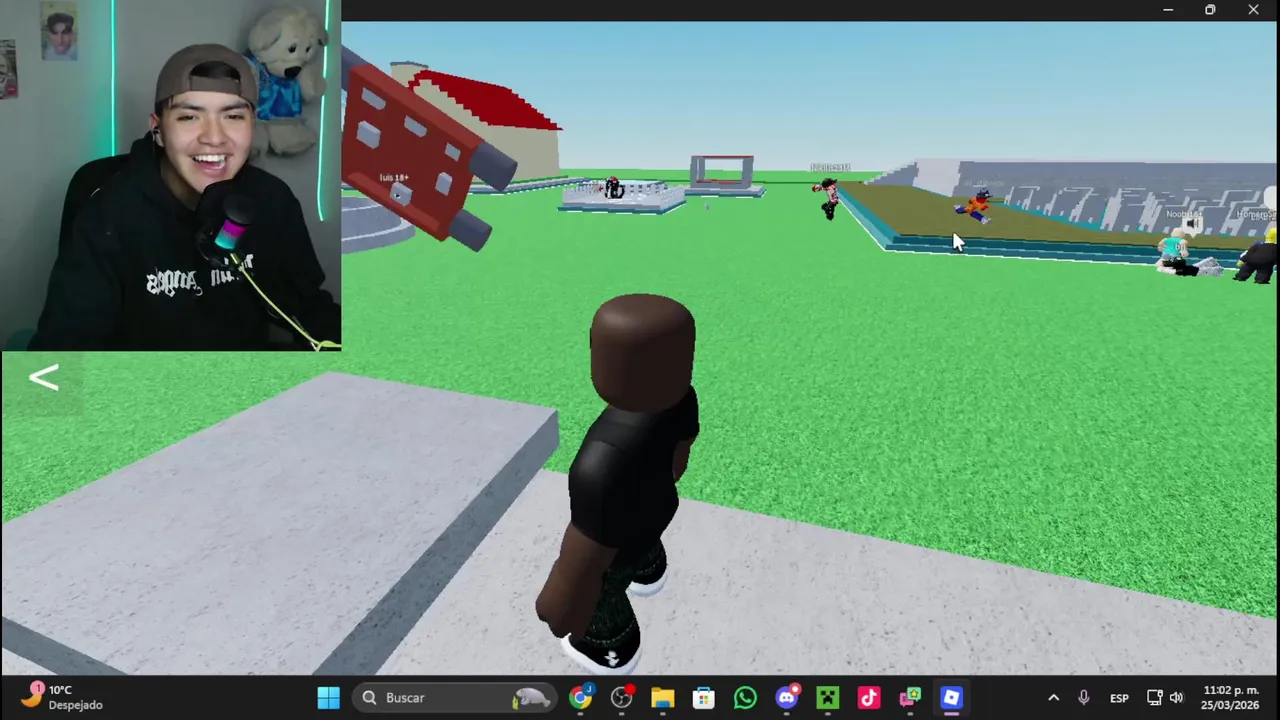Open the pink app icon left of Roblox
The height and width of the screenshot is (720, 1280).
910,697
